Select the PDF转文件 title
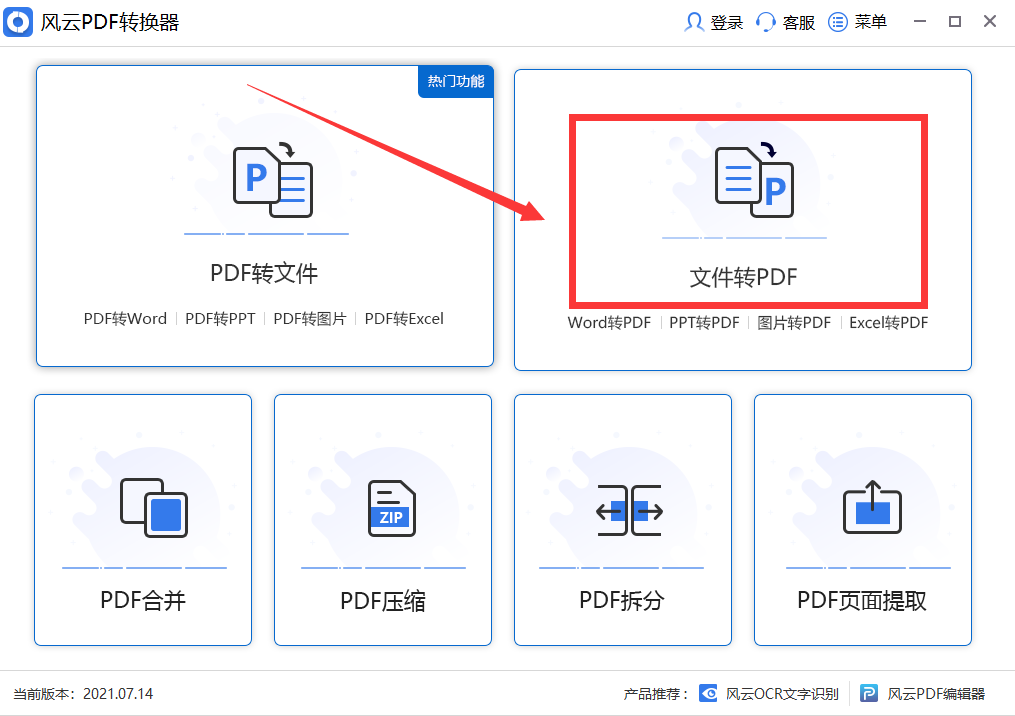 tap(264, 273)
